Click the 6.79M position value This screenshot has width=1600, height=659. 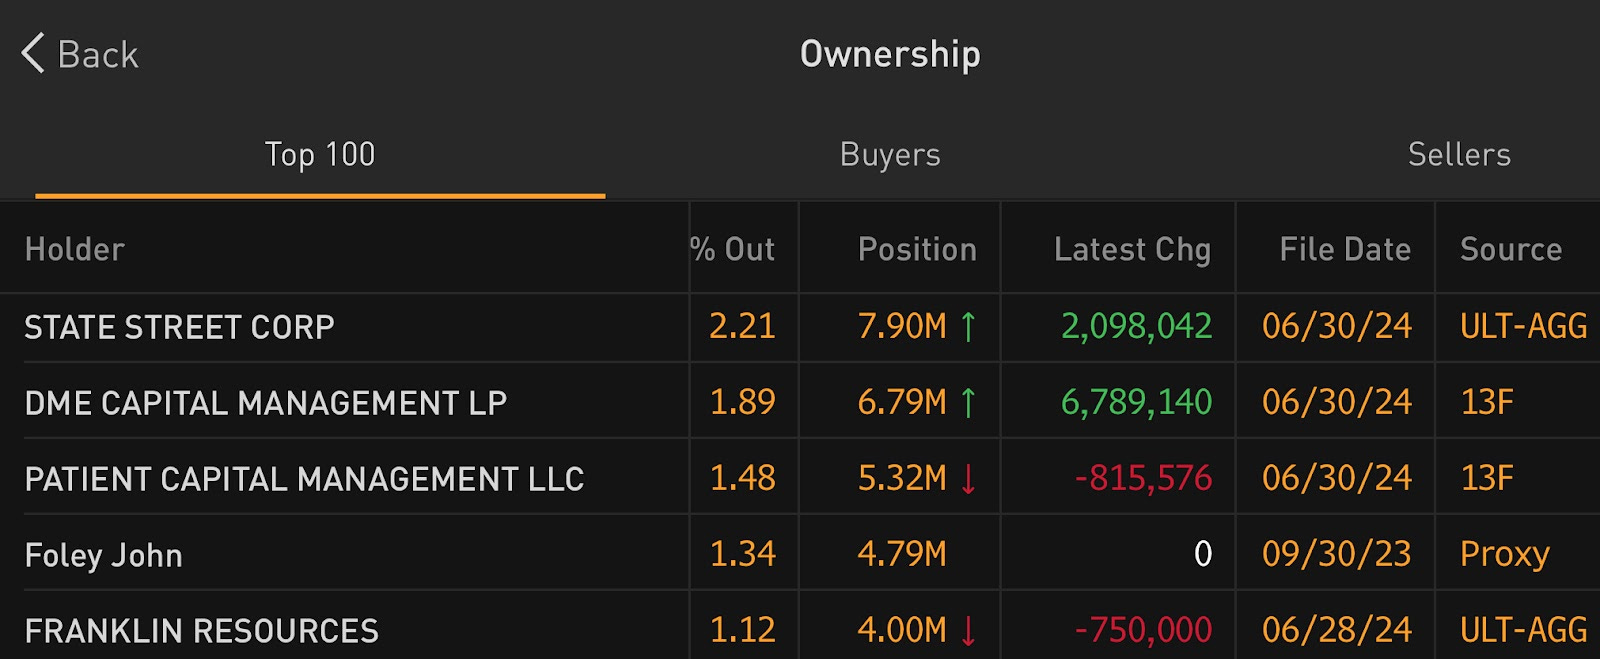point(902,402)
